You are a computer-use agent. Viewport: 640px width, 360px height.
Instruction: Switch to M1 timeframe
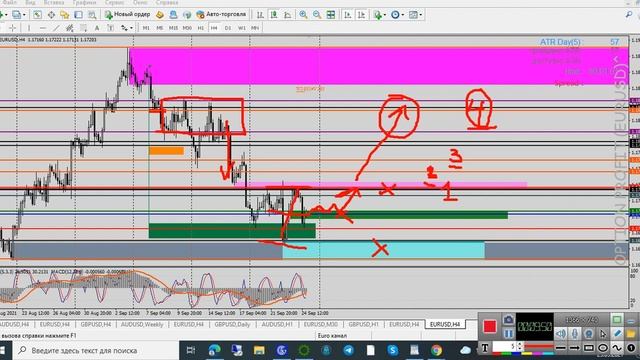click(146, 28)
